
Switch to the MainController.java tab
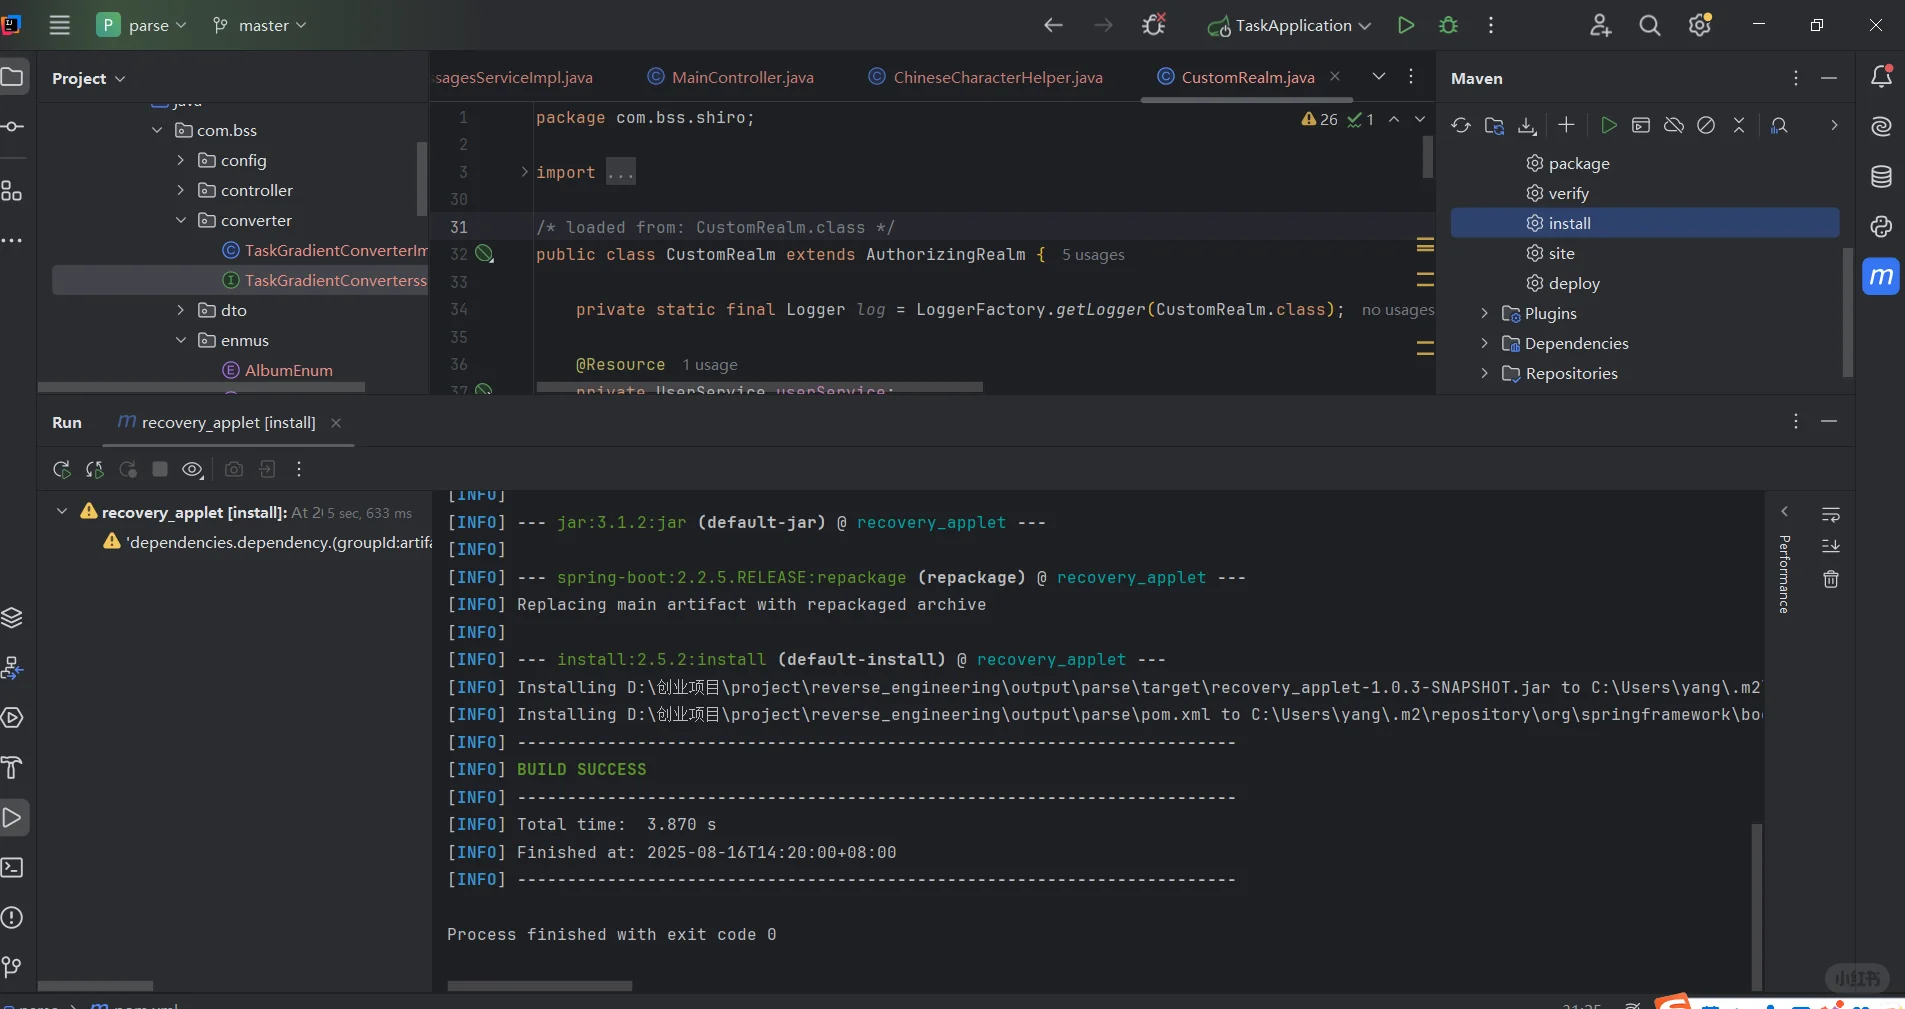click(x=742, y=77)
